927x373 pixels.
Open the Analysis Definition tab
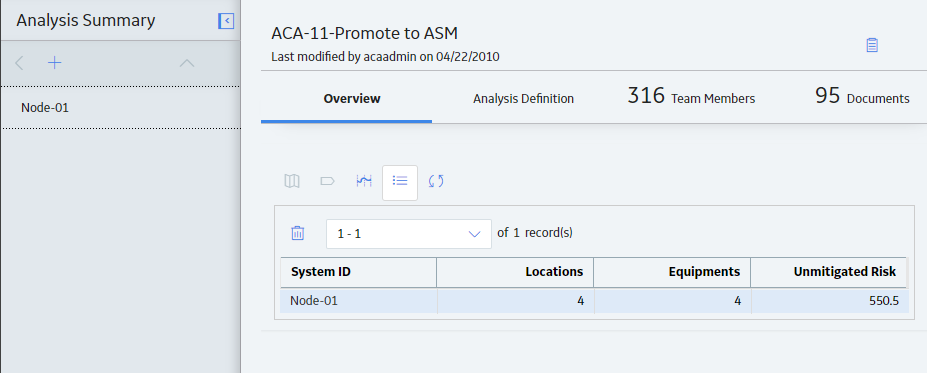(523, 99)
